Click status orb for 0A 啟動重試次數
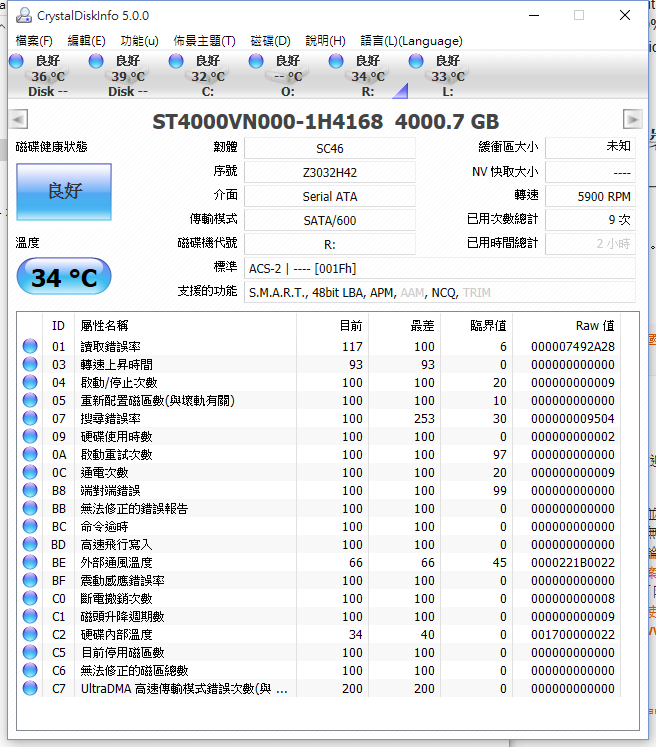Viewport: 656px width, 747px height. point(30,454)
